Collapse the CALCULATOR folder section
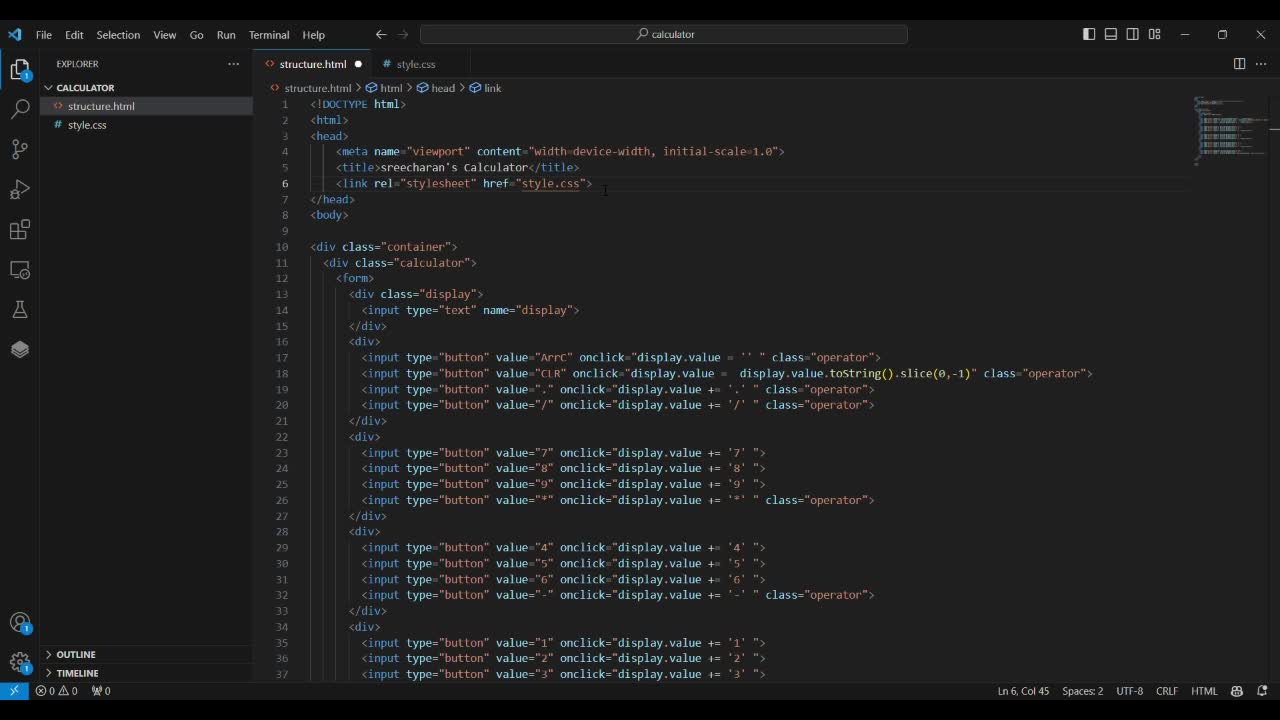 tap(85, 88)
